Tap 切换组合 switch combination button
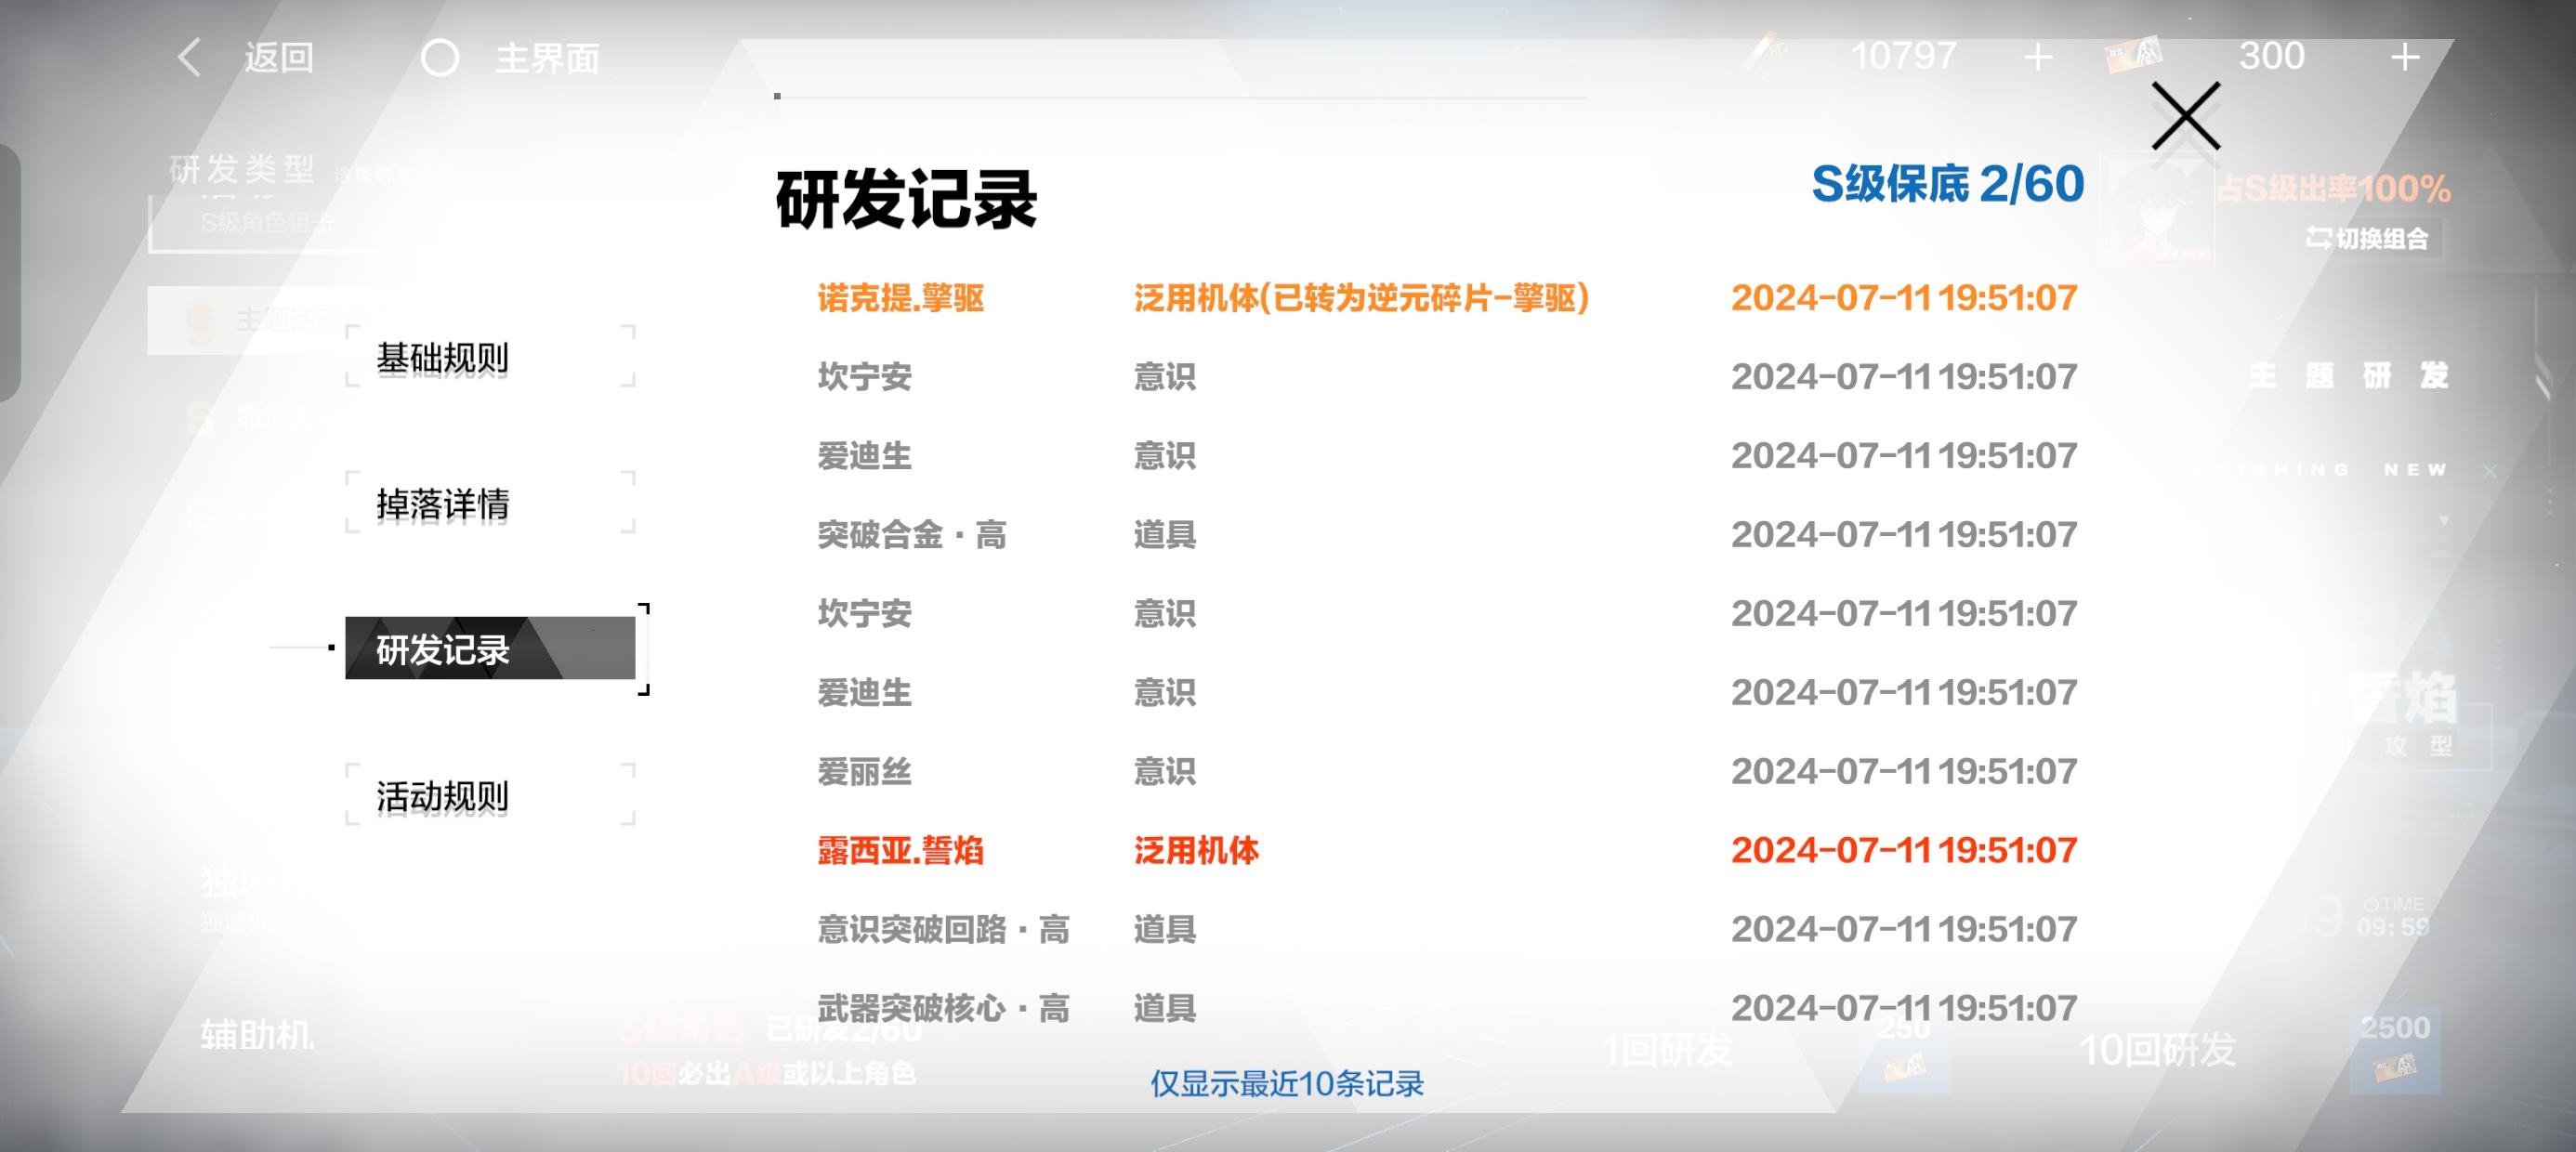This screenshot has height=1152, width=2576. 2367,238
